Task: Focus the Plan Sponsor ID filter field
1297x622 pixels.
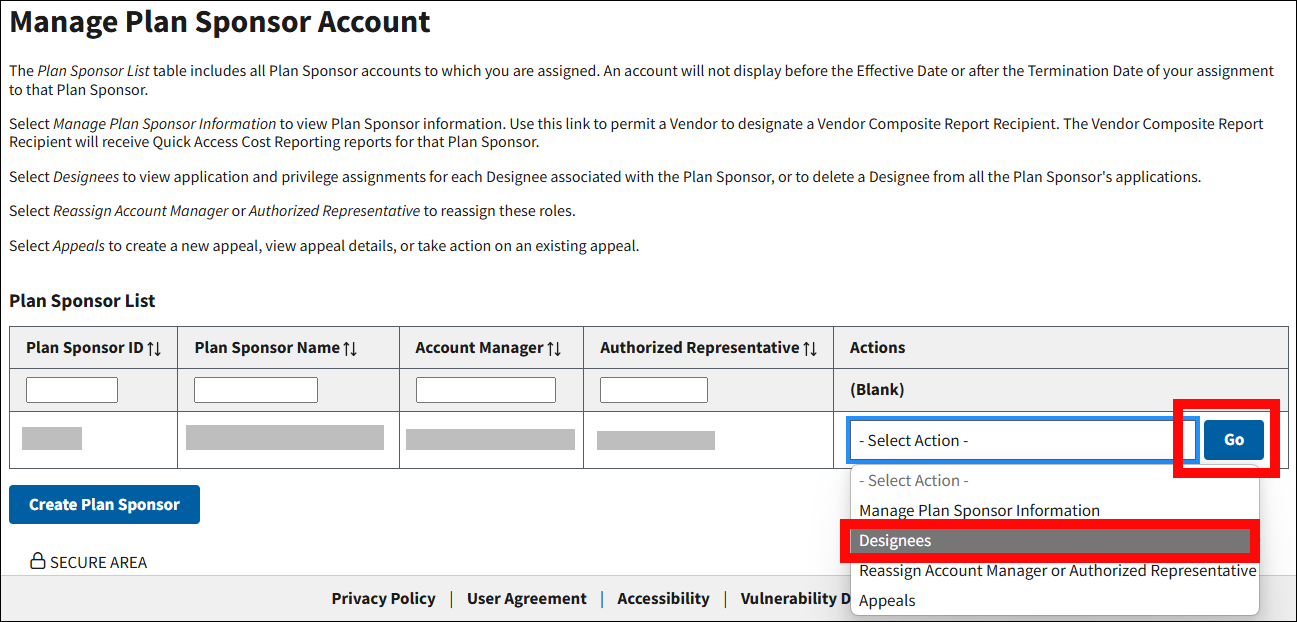Action: 72,390
